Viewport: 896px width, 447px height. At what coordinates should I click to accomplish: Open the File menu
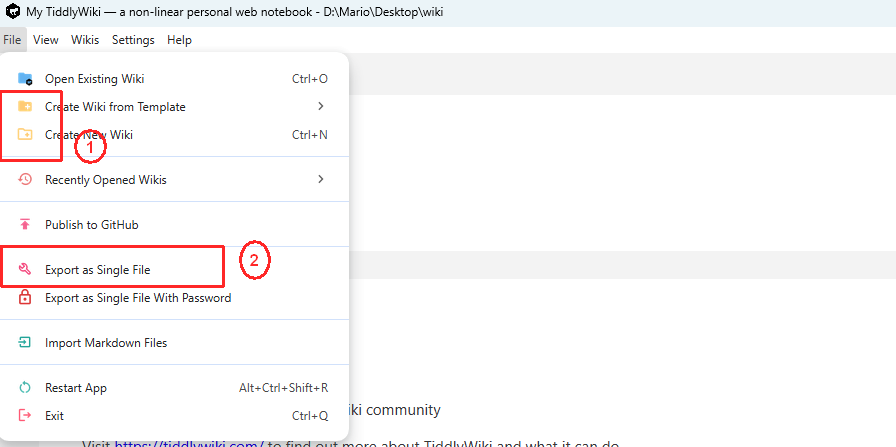pyautogui.click(x=12, y=40)
